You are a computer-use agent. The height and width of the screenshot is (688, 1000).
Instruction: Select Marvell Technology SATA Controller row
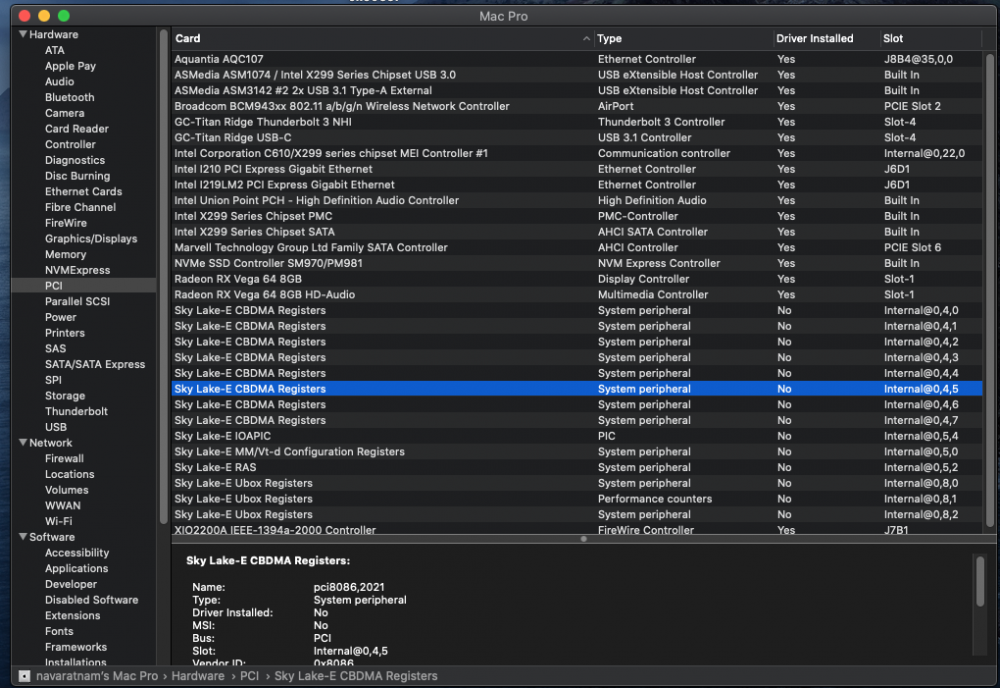coord(577,247)
